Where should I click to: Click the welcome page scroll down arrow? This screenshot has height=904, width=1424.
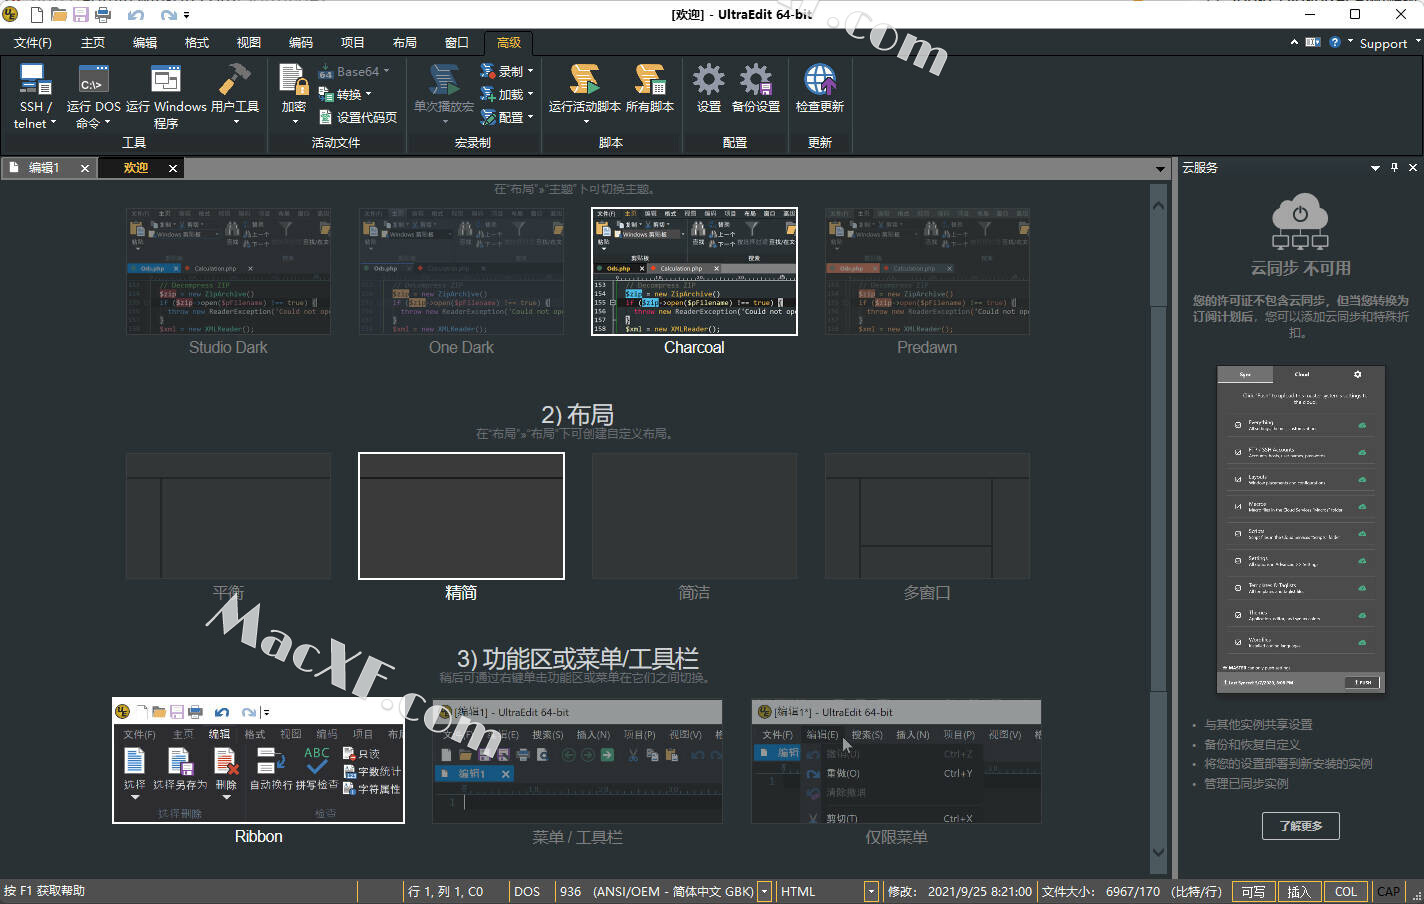point(1159,853)
